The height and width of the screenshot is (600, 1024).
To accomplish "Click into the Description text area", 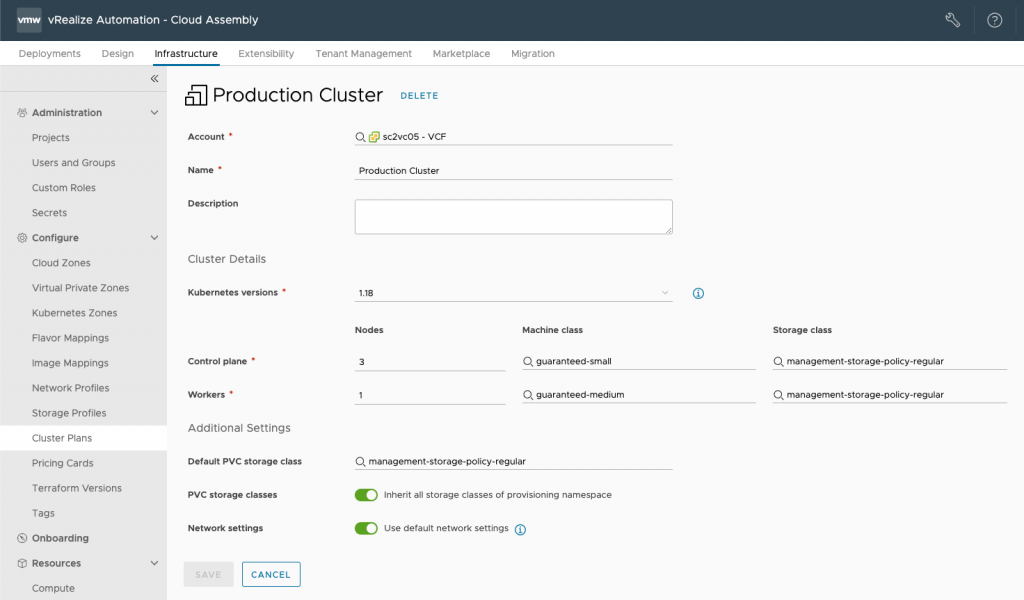I will [513, 217].
